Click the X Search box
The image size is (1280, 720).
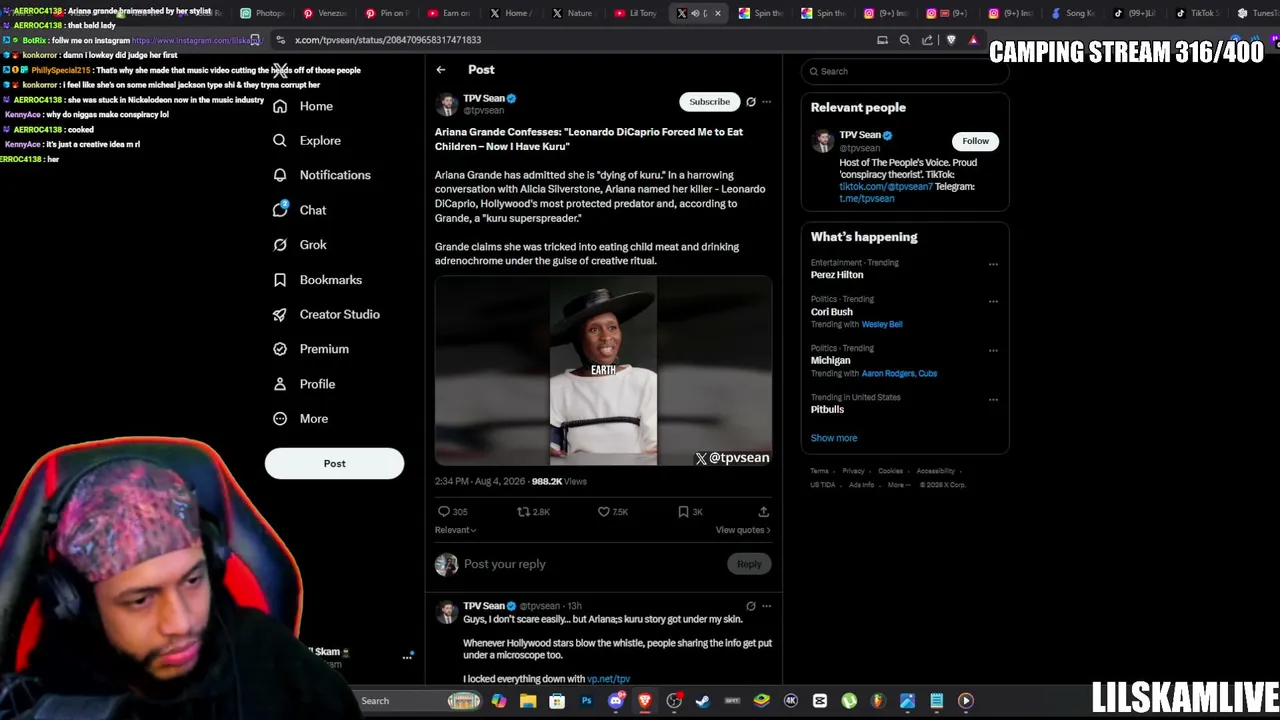point(904,71)
